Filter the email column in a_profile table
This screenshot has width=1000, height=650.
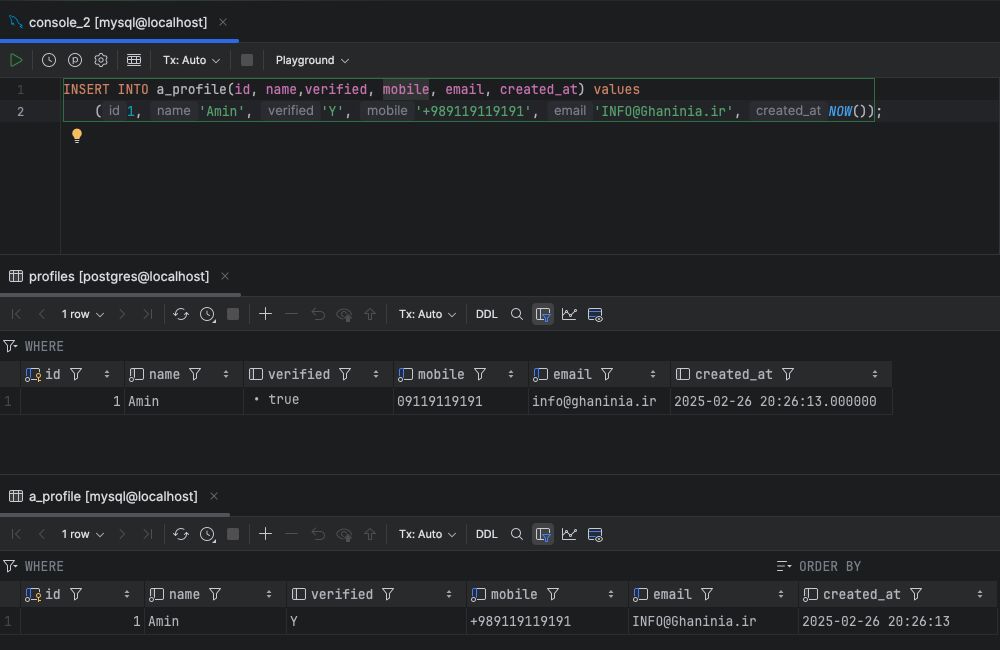tap(707, 595)
